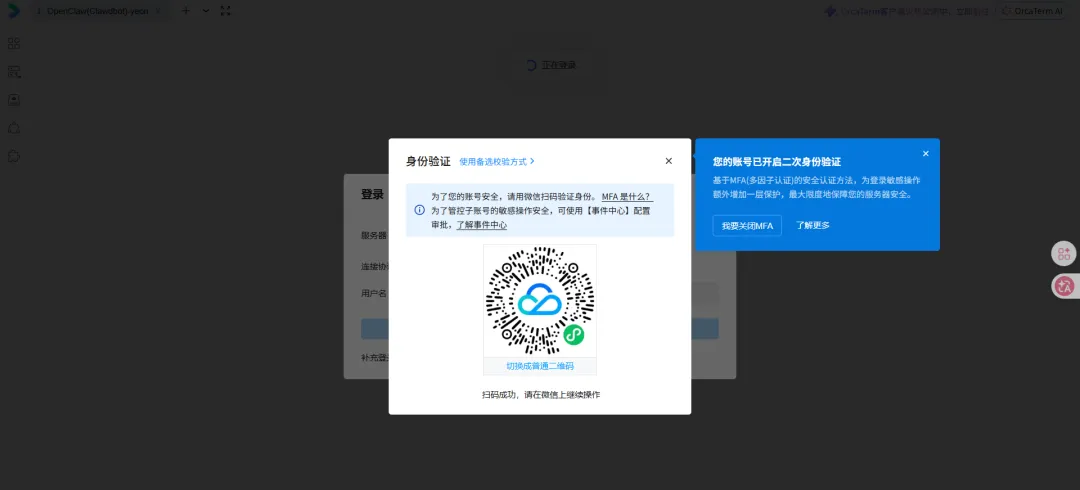Open the floating grid-plus widget on right edge

1064,254
